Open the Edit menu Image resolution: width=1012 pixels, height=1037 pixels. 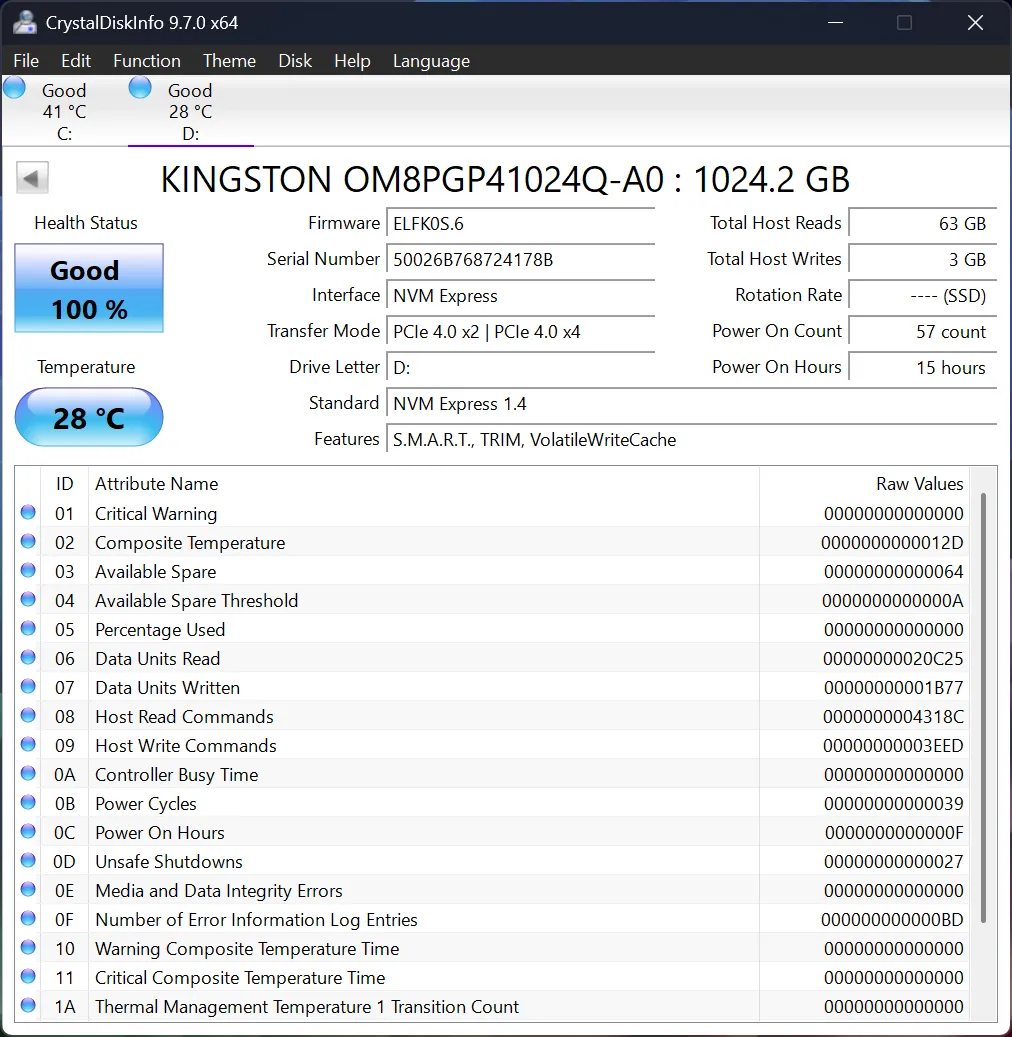point(76,61)
